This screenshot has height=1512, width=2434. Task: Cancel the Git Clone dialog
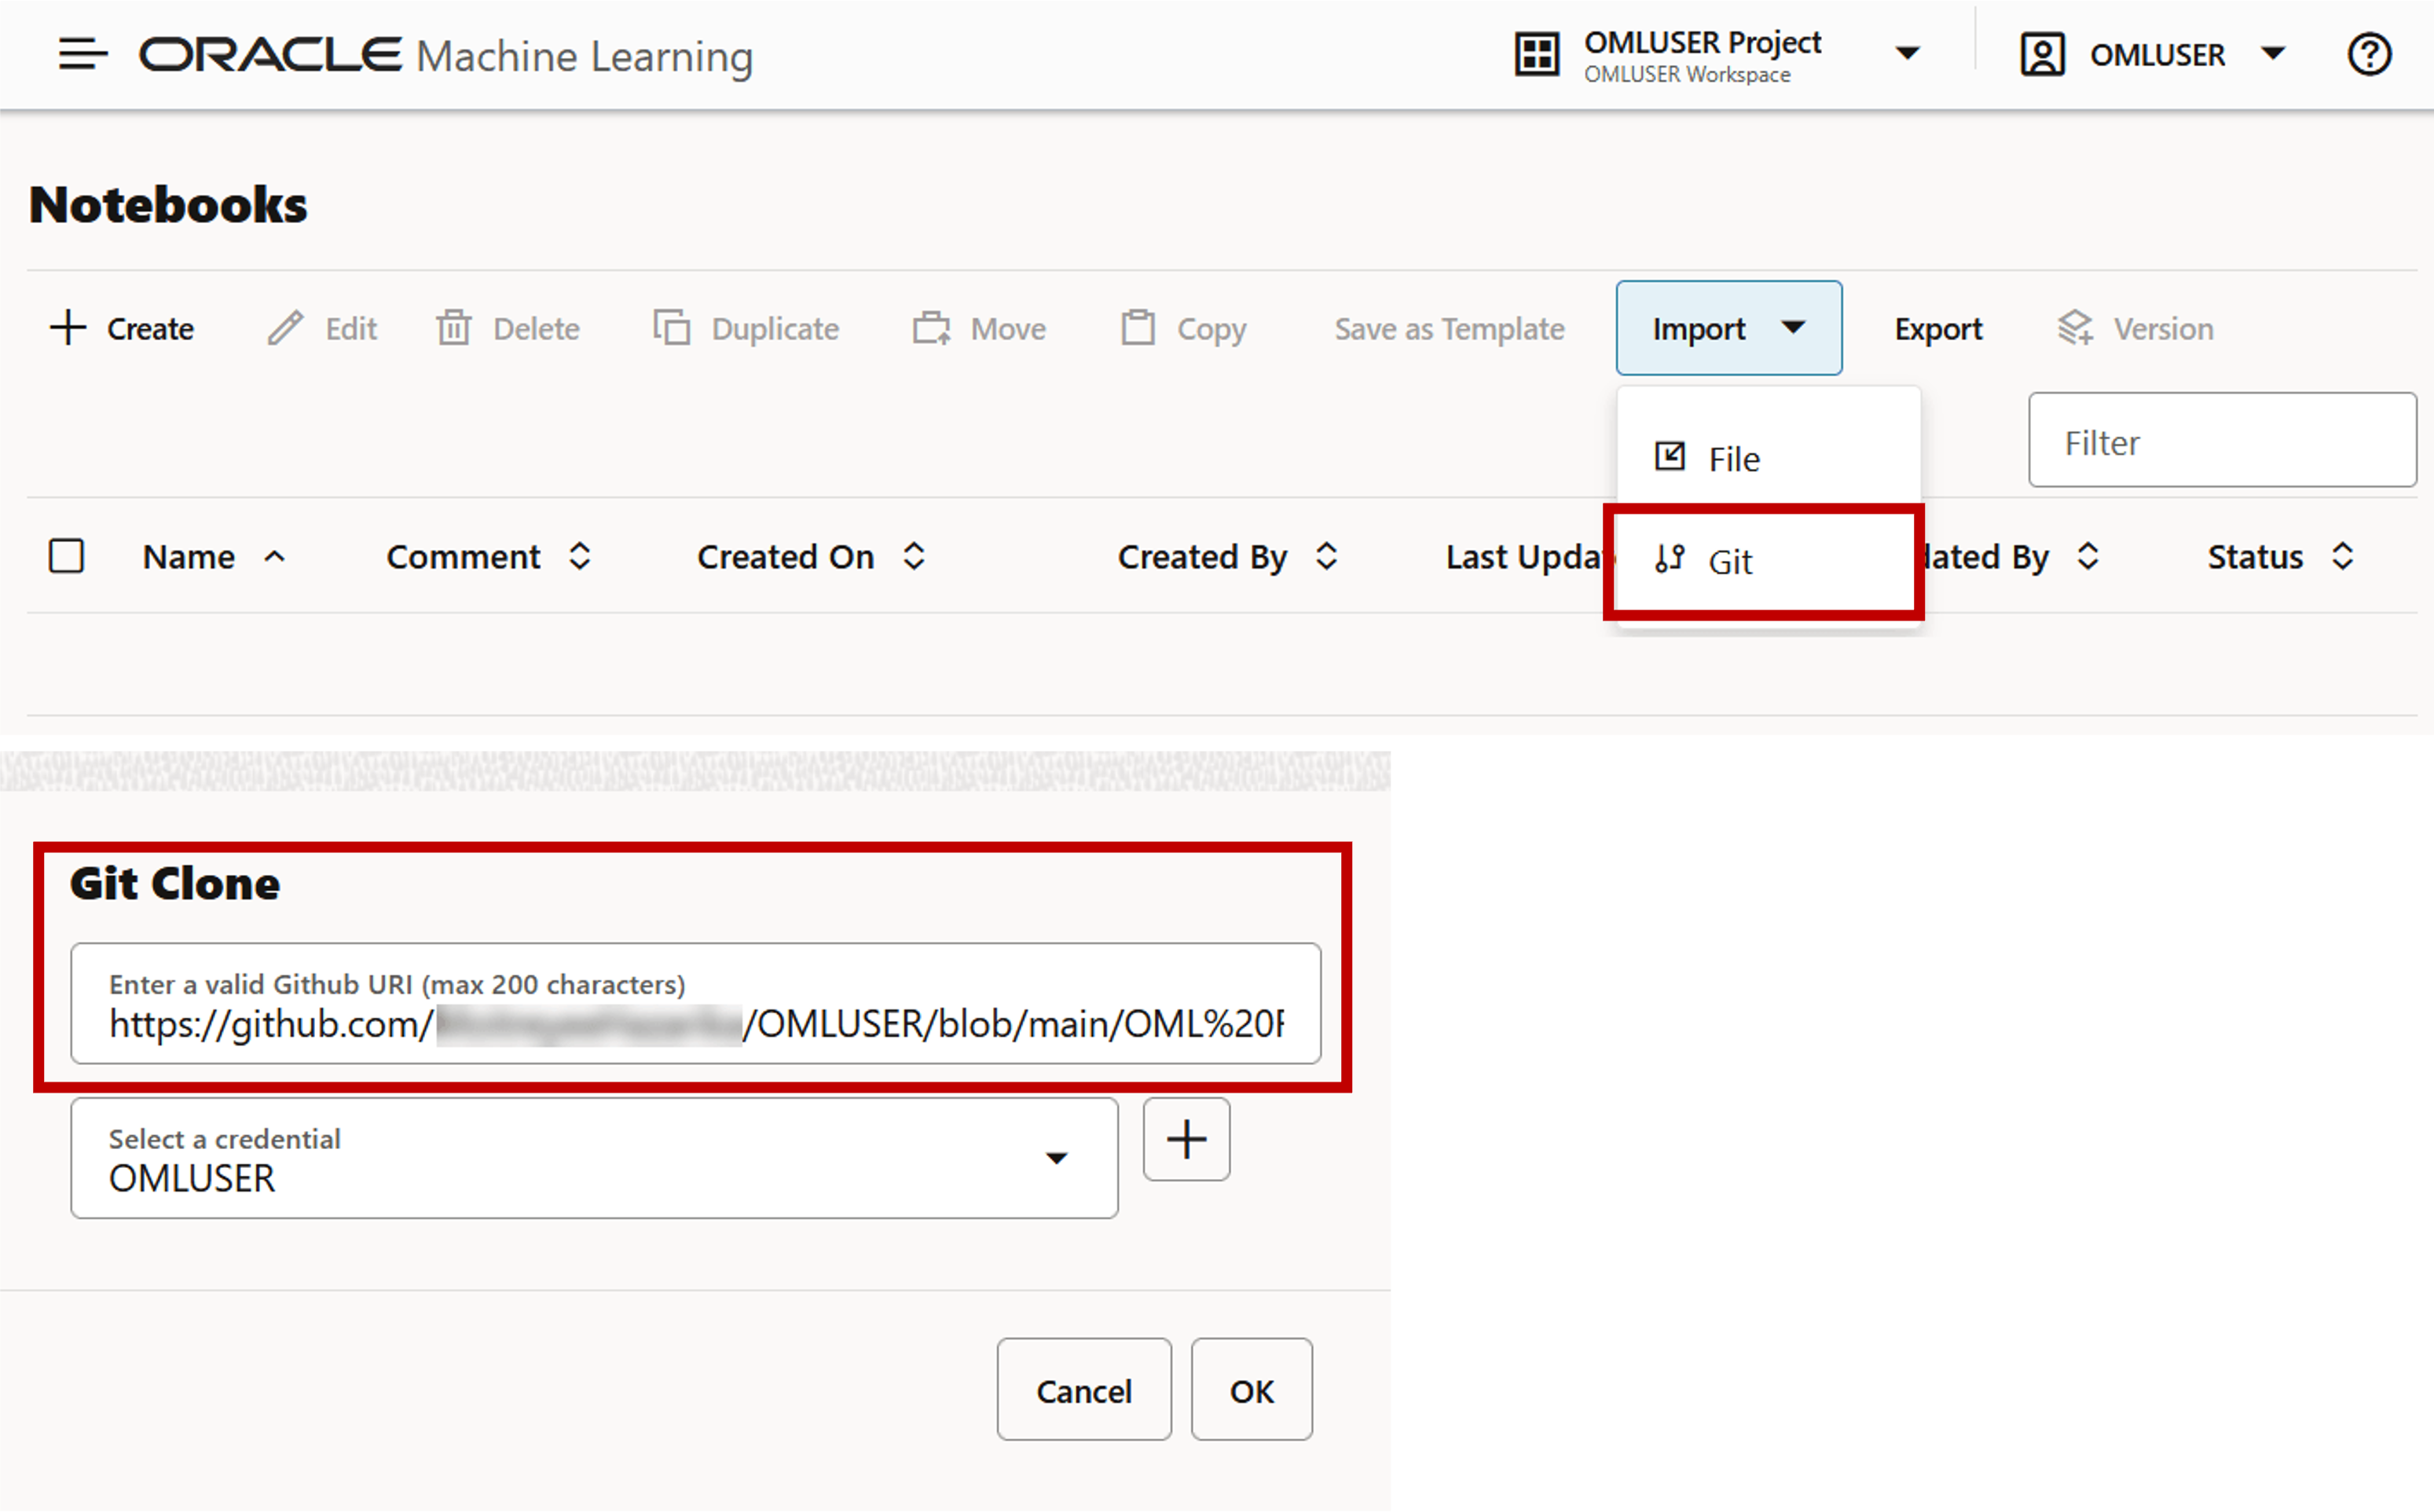[1083, 1391]
